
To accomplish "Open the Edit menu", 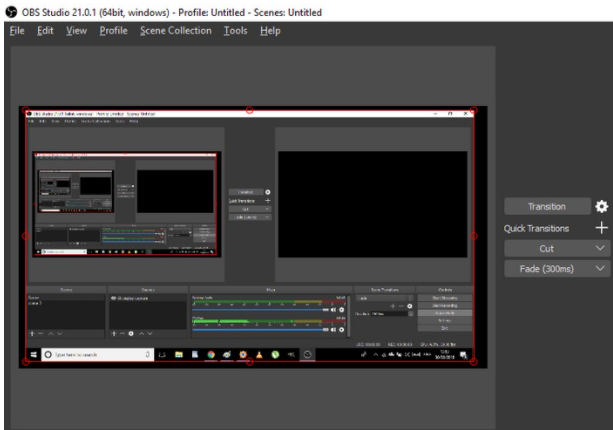I will 45,30.
